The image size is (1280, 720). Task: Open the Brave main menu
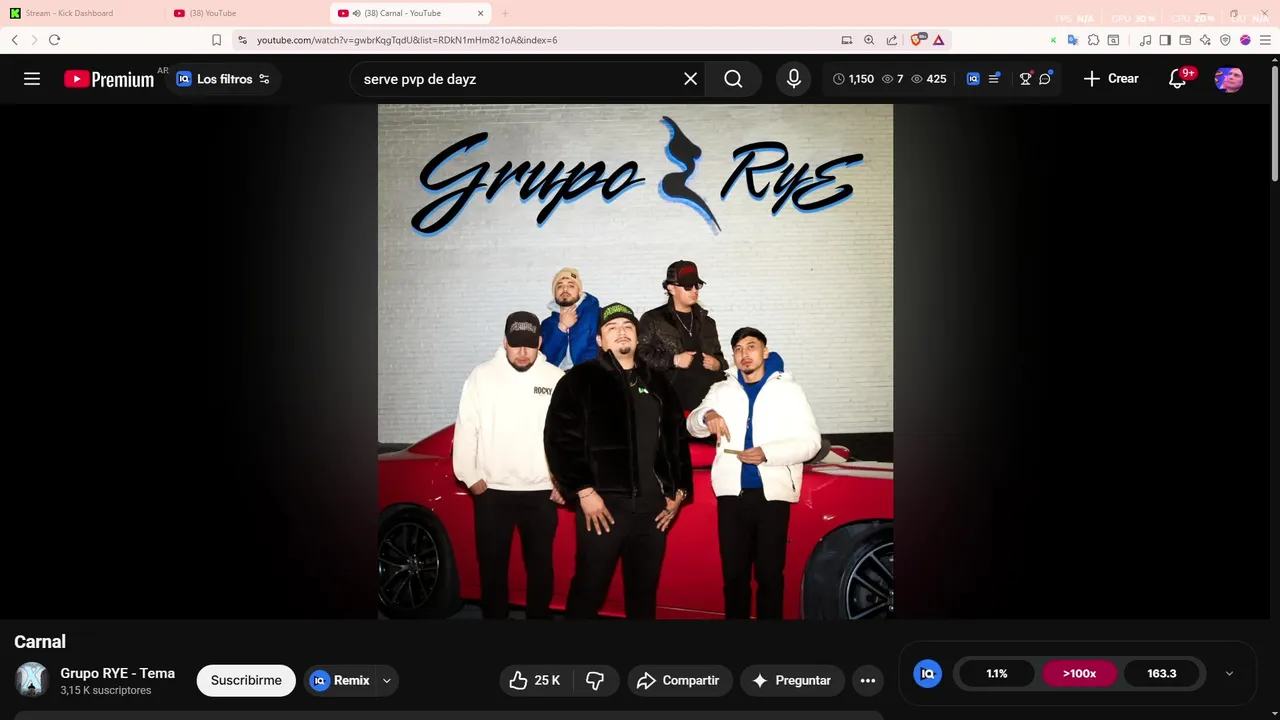[1265, 40]
